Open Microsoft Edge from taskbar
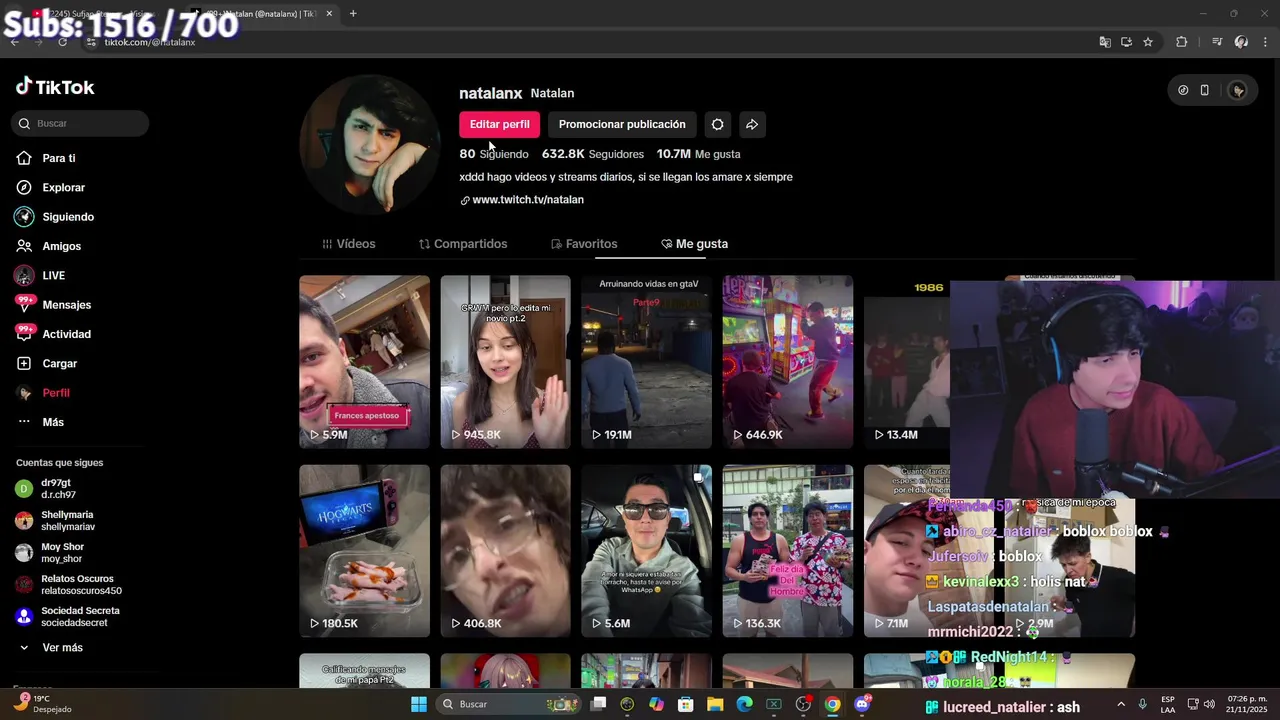 [x=744, y=704]
